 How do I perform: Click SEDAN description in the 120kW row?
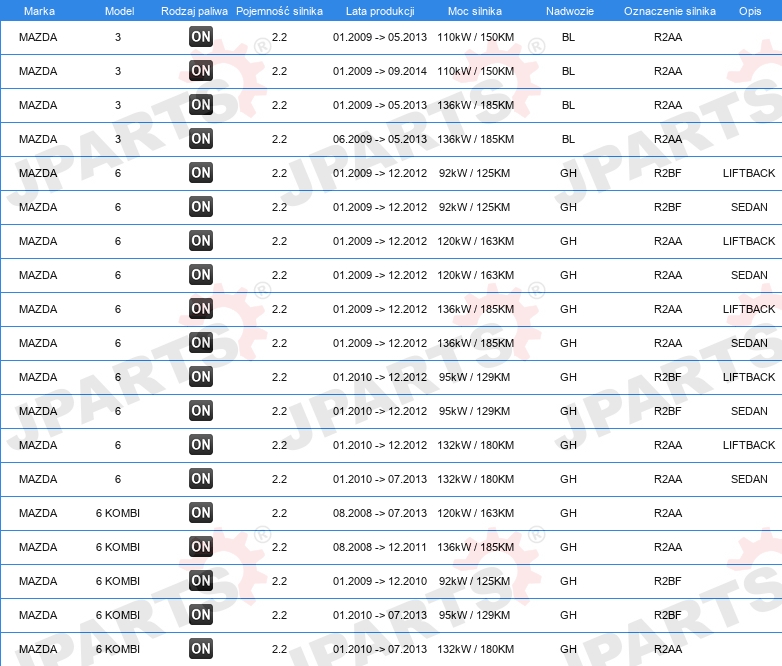tap(749, 275)
